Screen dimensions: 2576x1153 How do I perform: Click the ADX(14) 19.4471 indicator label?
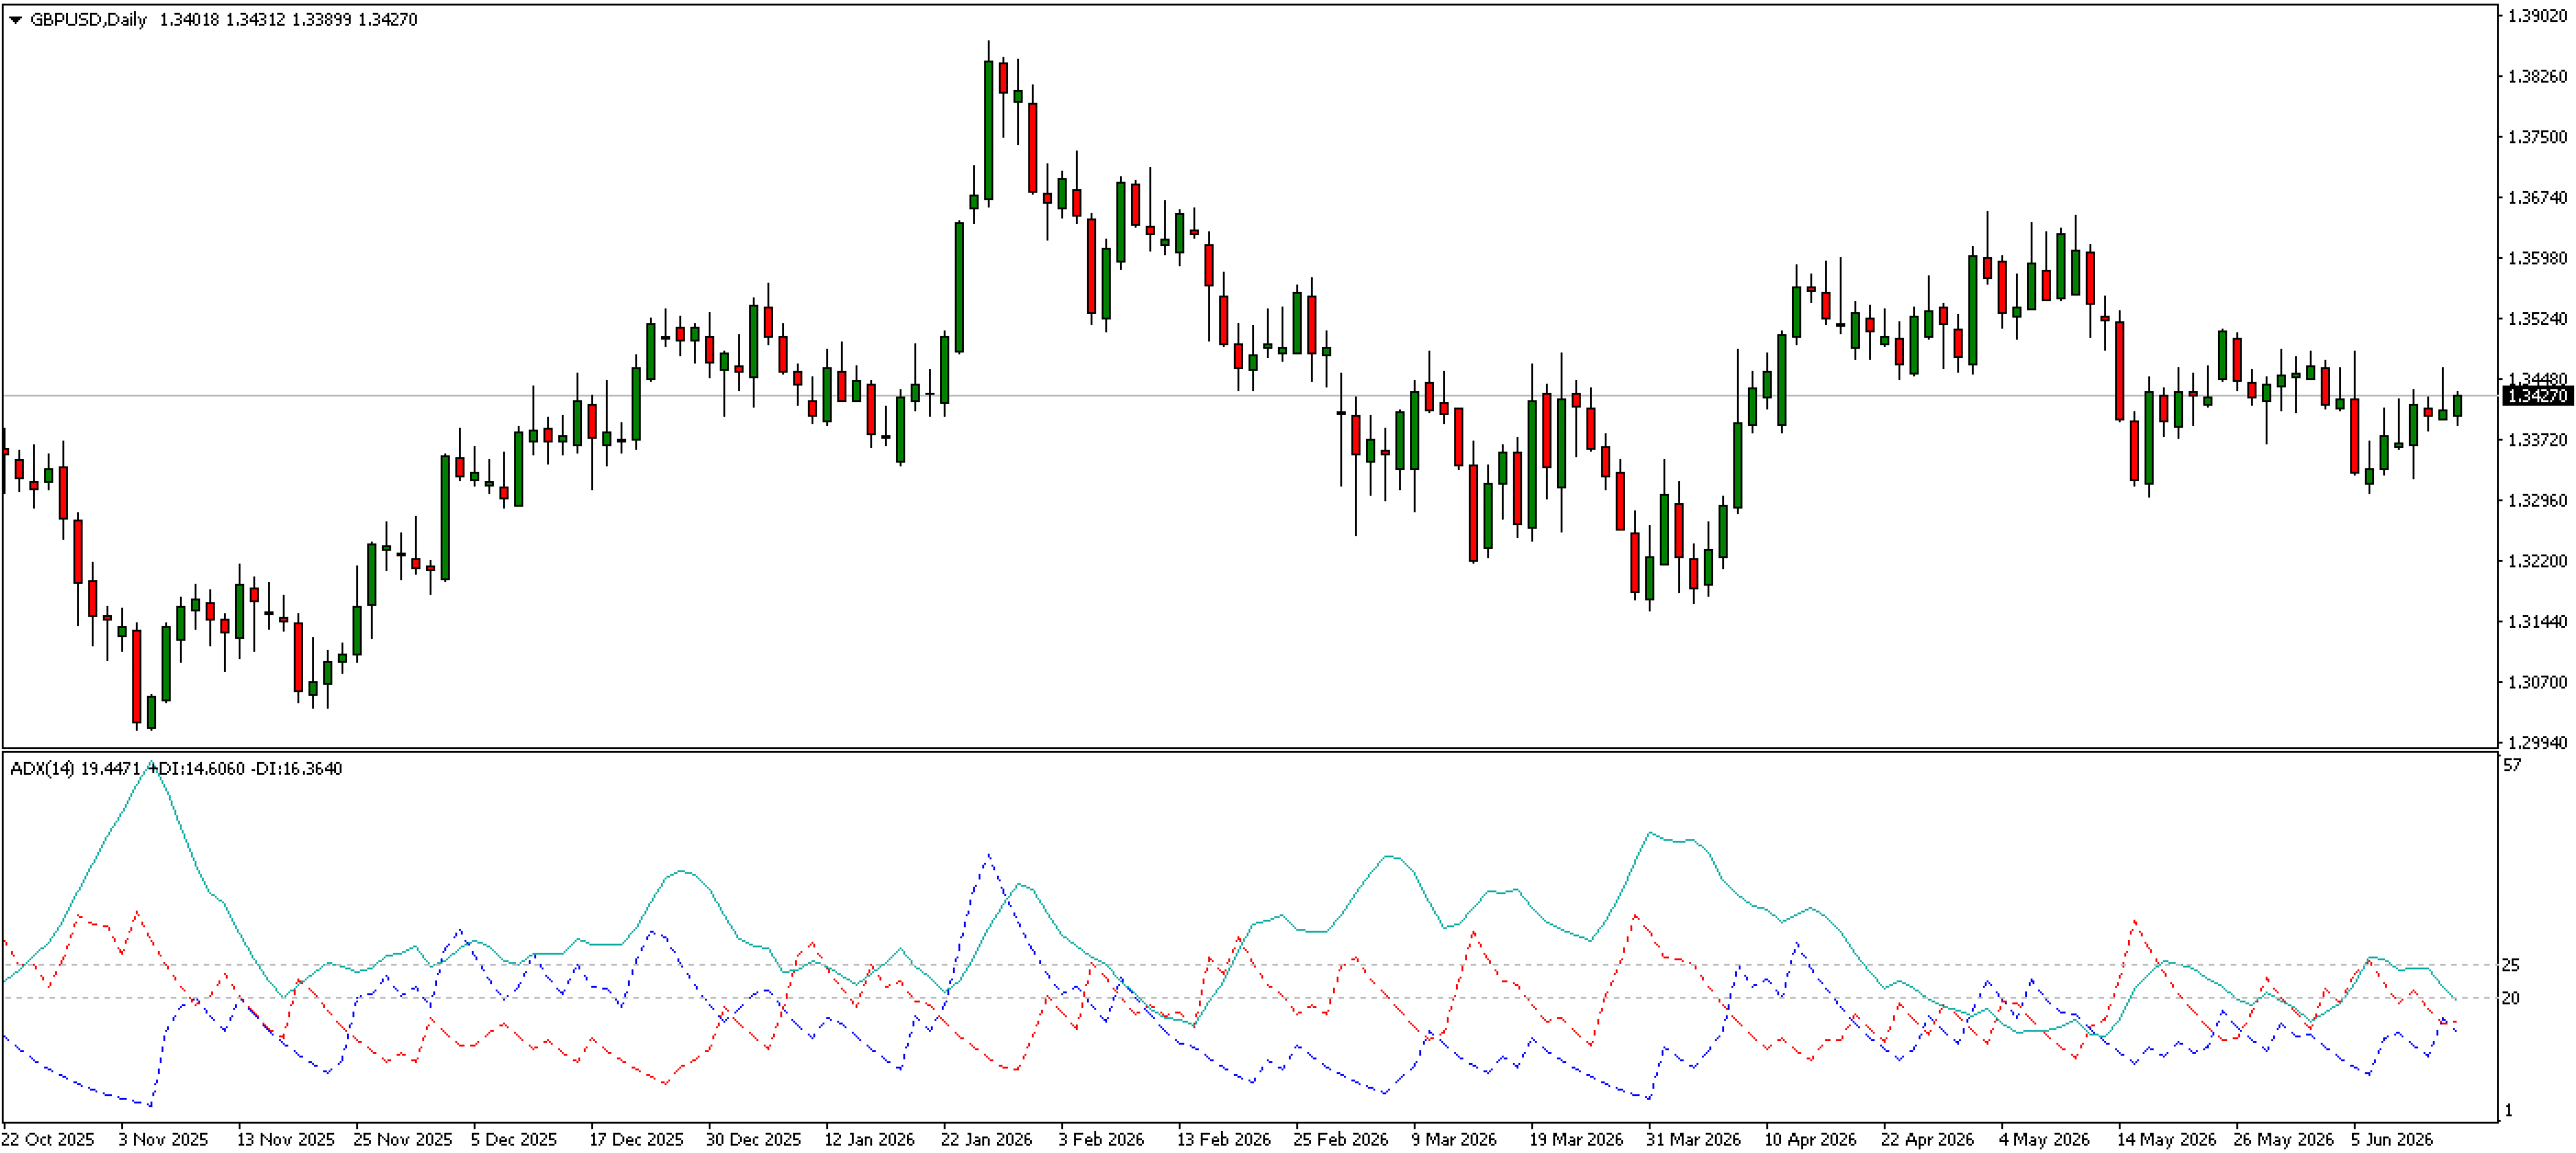[x=75, y=769]
